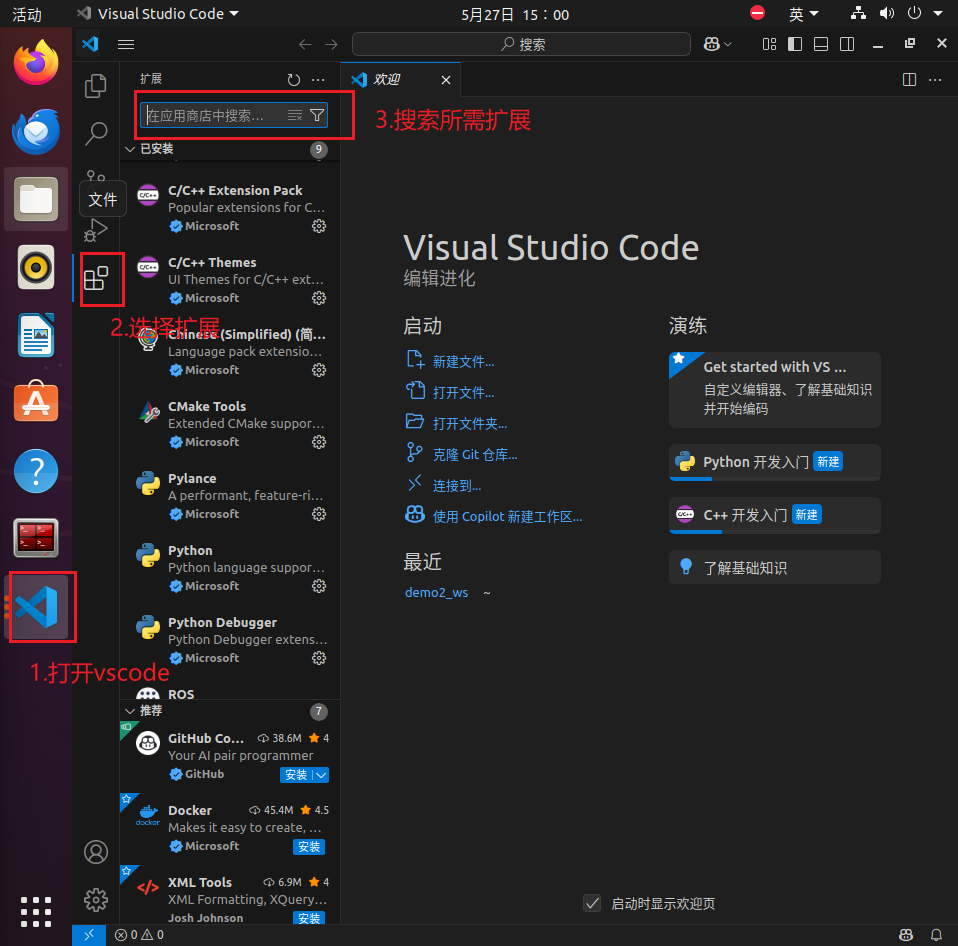Open the Manage gear in activity bar
This screenshot has height=946, width=958.
point(96,900)
